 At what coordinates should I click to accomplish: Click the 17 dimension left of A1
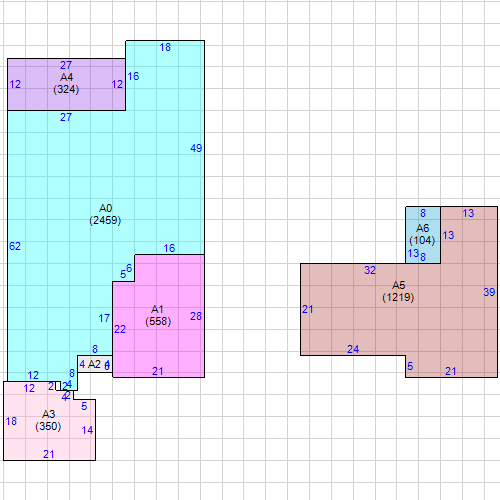click(104, 318)
